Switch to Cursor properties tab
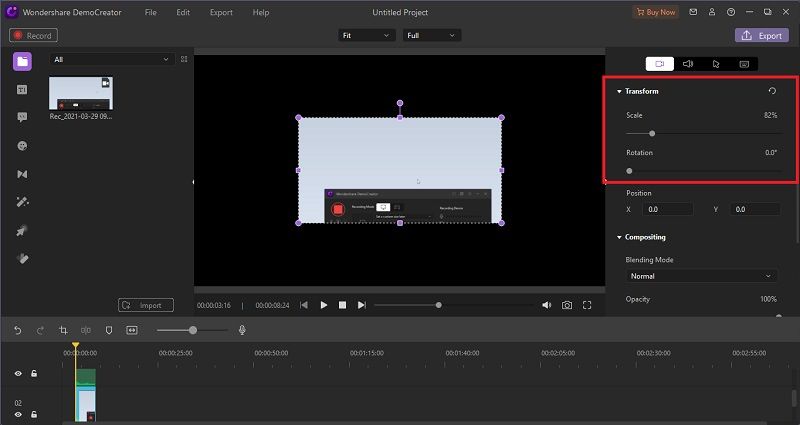The width and height of the screenshot is (800, 425). pos(716,64)
